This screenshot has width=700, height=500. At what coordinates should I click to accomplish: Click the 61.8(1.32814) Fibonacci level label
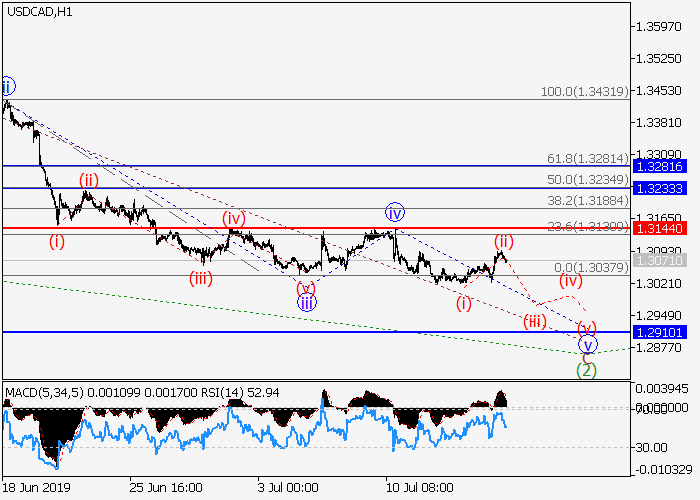[x=587, y=158]
